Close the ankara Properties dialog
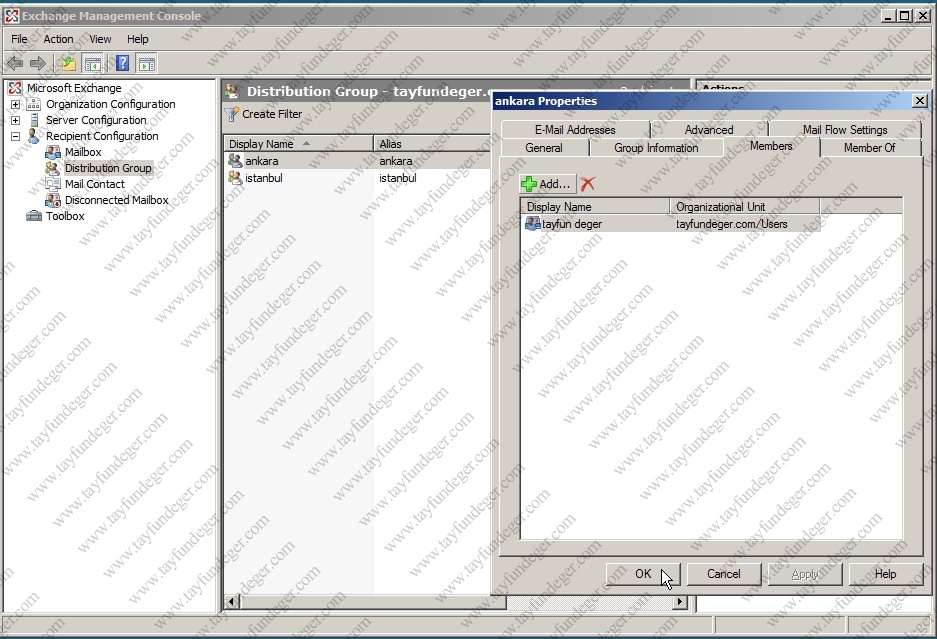Viewport: 937px width, 639px height. point(920,100)
